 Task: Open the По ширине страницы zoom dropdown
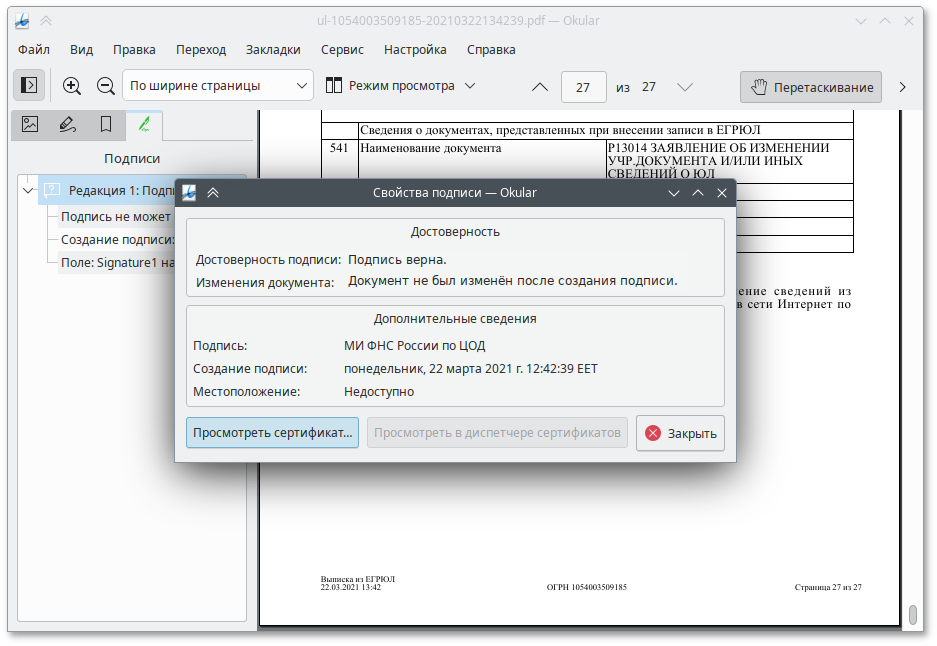pos(218,86)
